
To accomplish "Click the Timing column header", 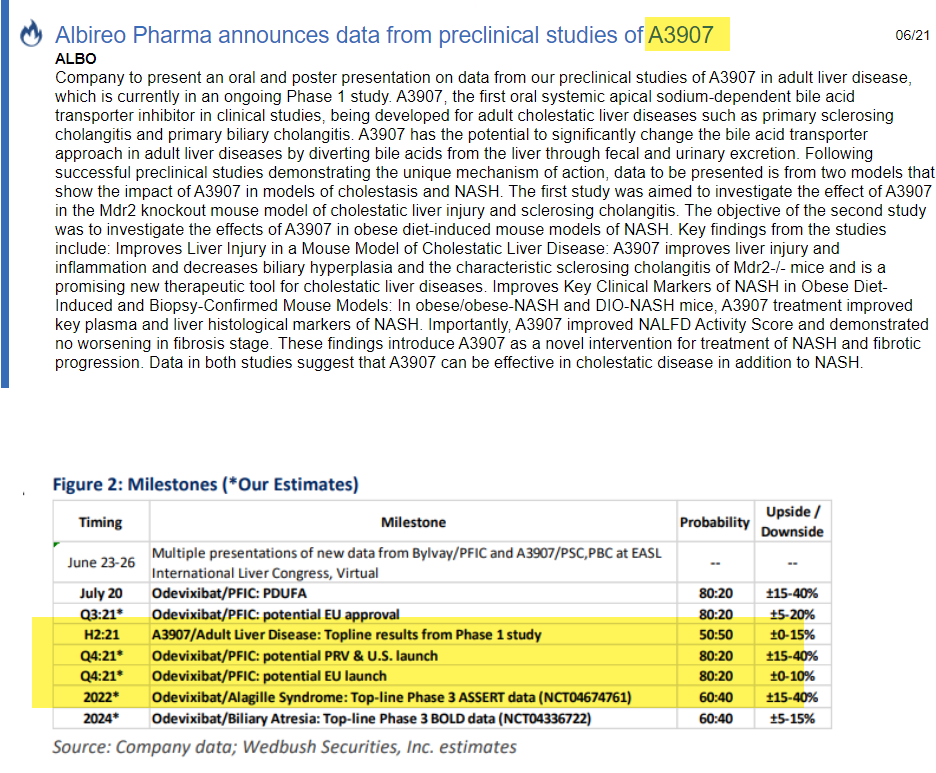I will (x=100, y=522).
